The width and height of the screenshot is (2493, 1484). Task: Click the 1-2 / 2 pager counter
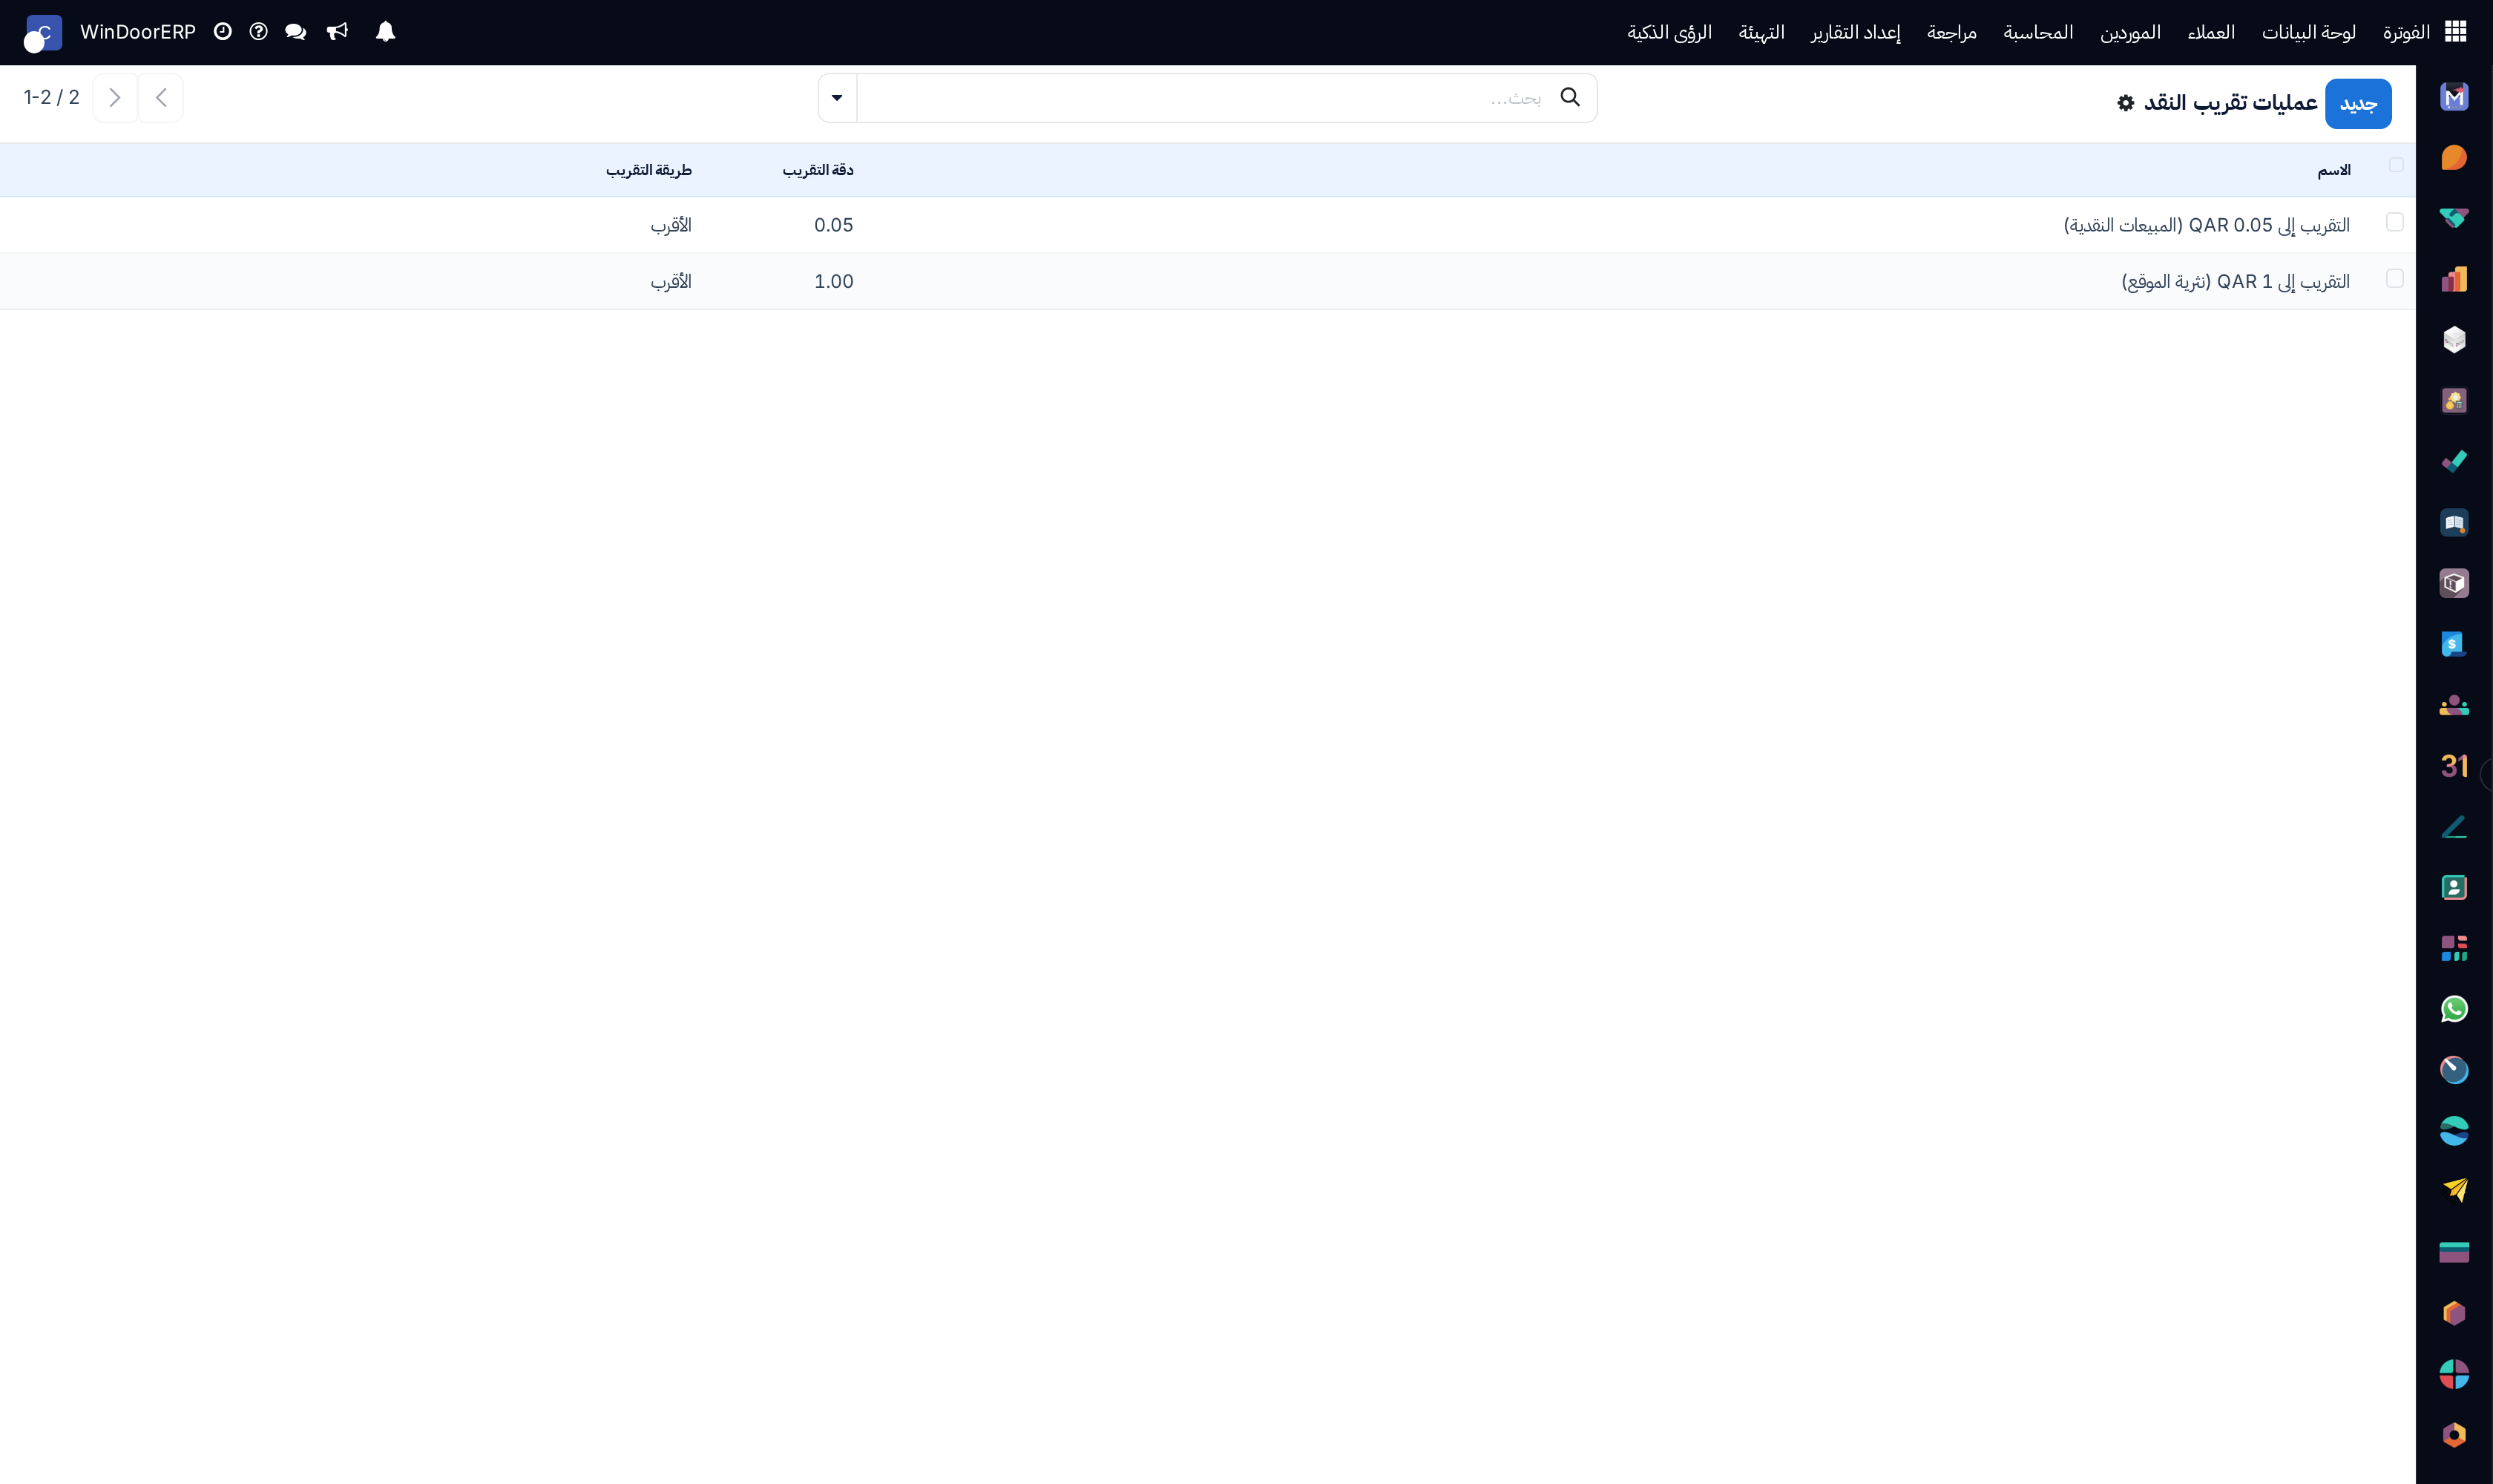pos(52,97)
